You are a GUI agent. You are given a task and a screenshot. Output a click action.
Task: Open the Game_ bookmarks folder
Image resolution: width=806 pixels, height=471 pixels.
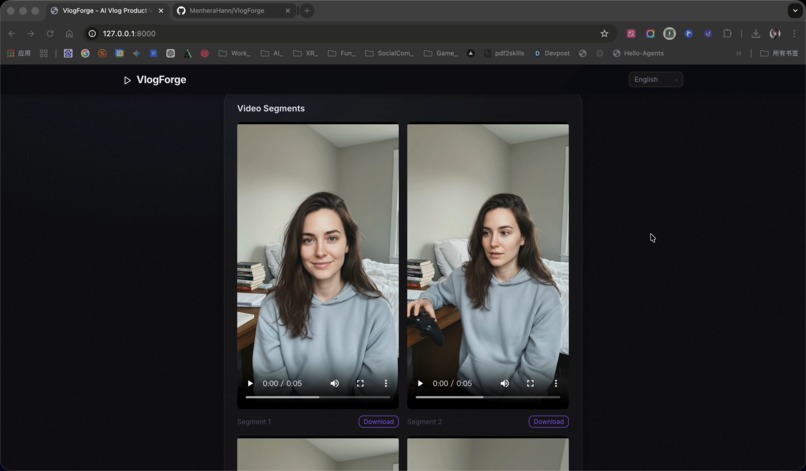point(441,53)
